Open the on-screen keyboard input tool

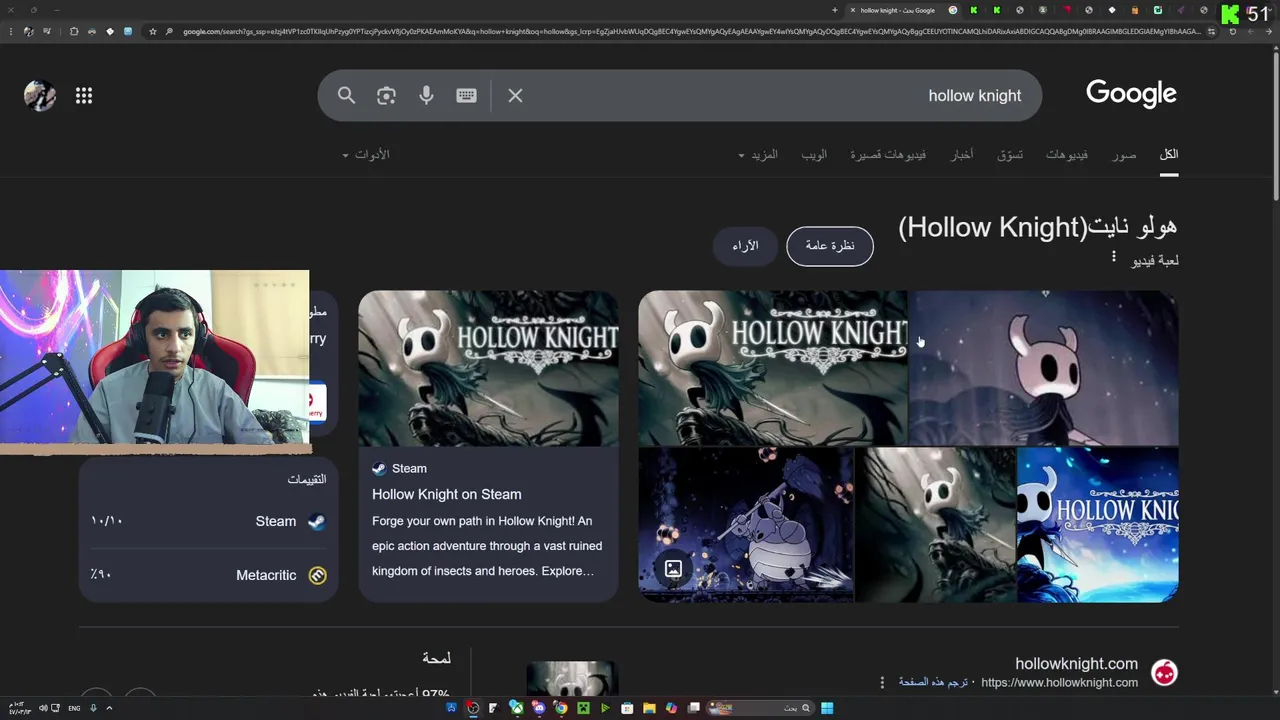(x=466, y=95)
